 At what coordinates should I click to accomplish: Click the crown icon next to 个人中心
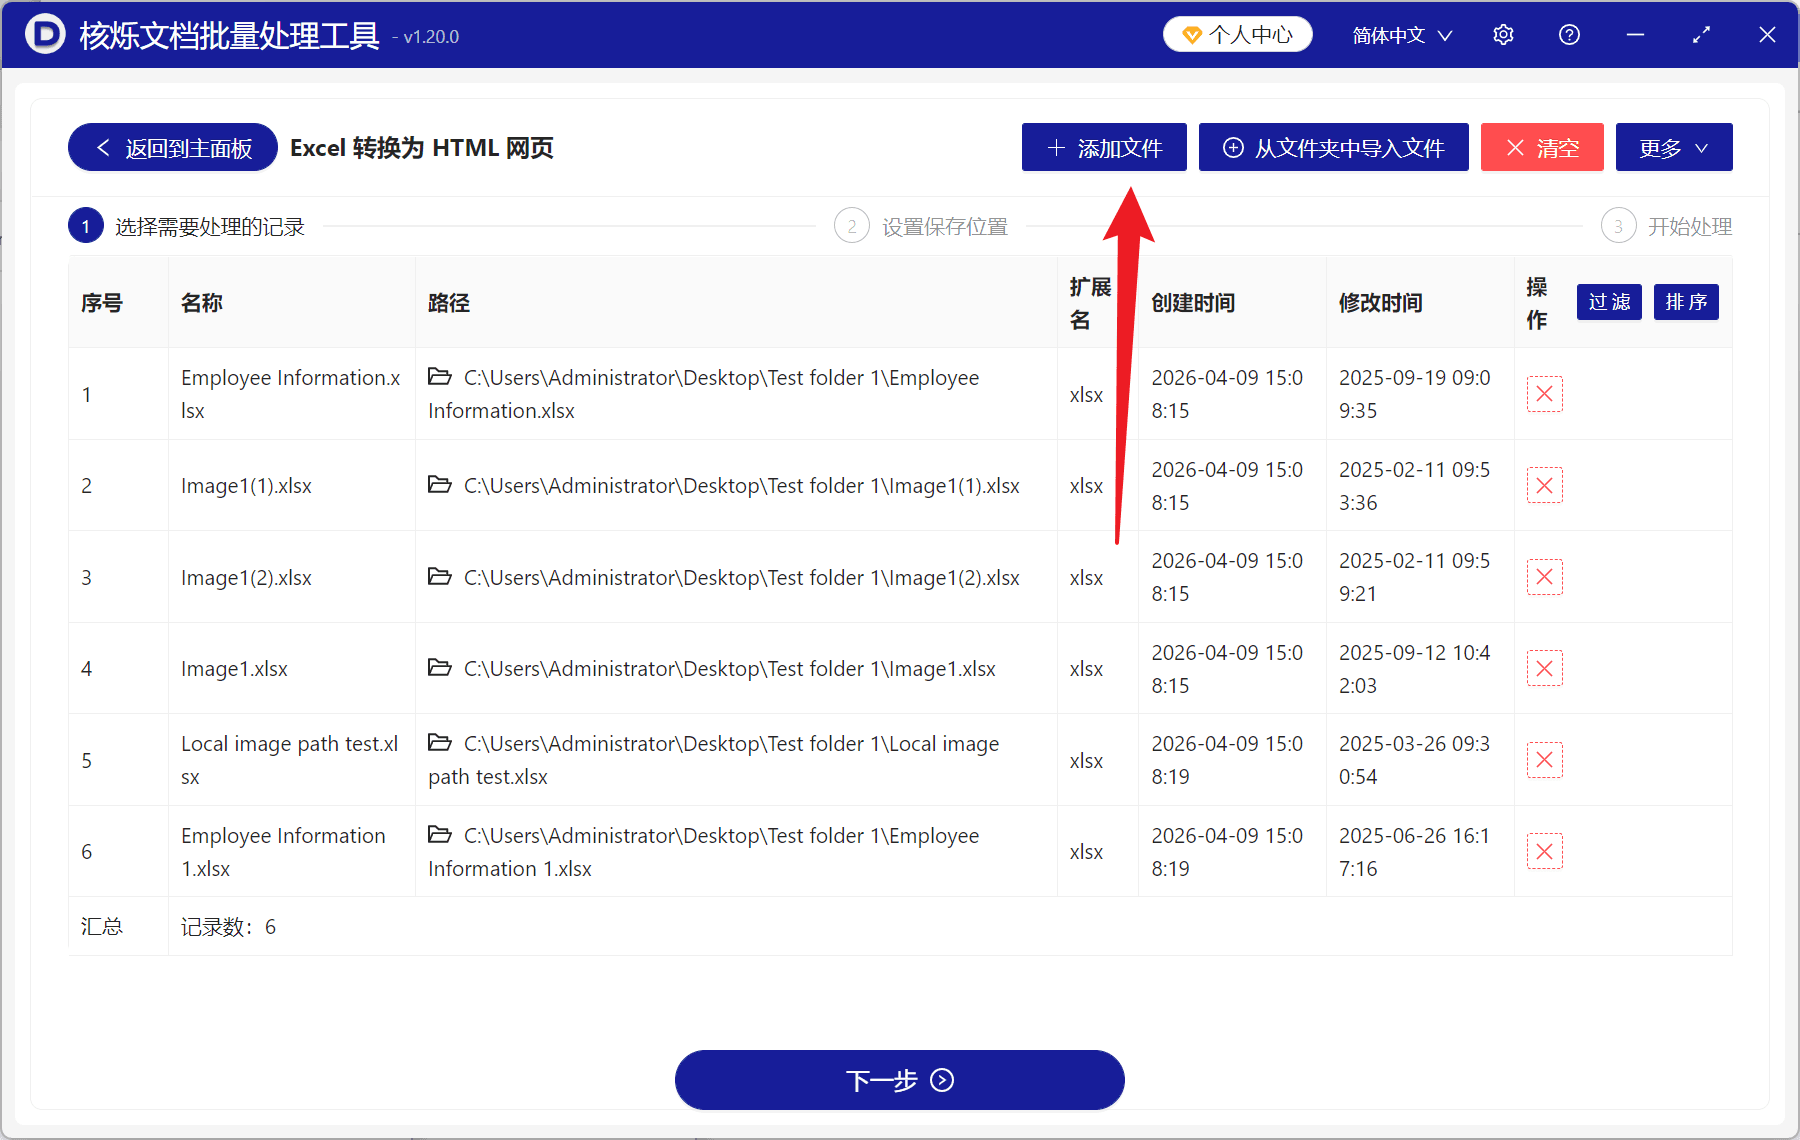[1191, 33]
